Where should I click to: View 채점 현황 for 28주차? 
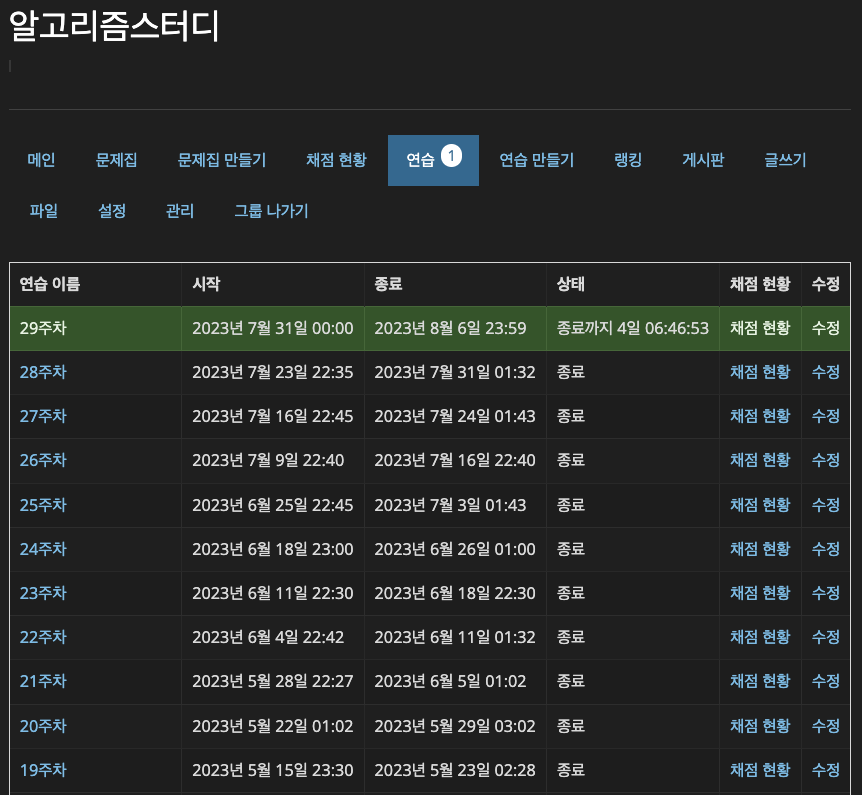click(x=760, y=372)
